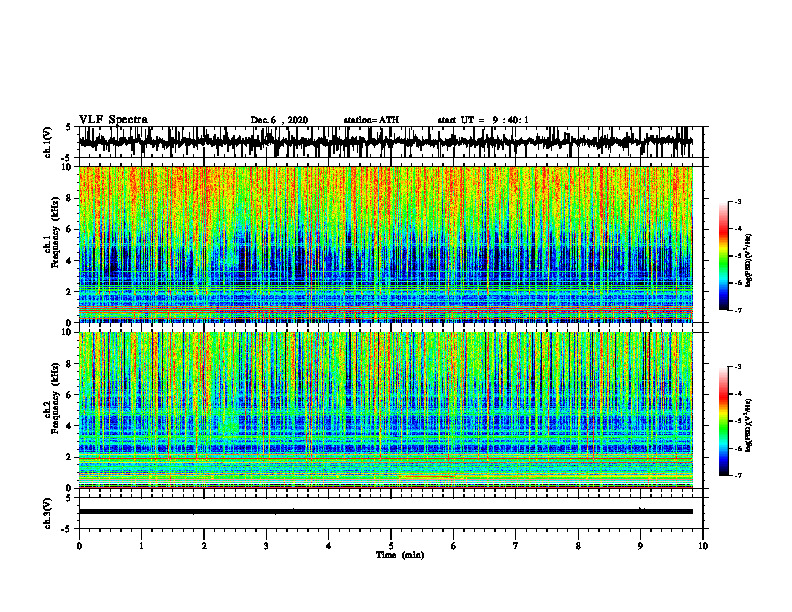Click the '6' kHz tick on ch.2 spectrogram
The height and width of the screenshot is (612, 792).
tap(69, 395)
